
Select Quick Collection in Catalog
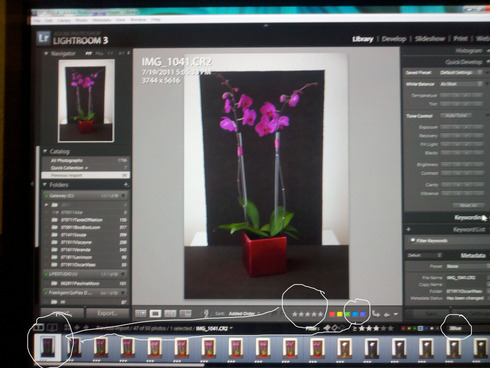[85, 168]
